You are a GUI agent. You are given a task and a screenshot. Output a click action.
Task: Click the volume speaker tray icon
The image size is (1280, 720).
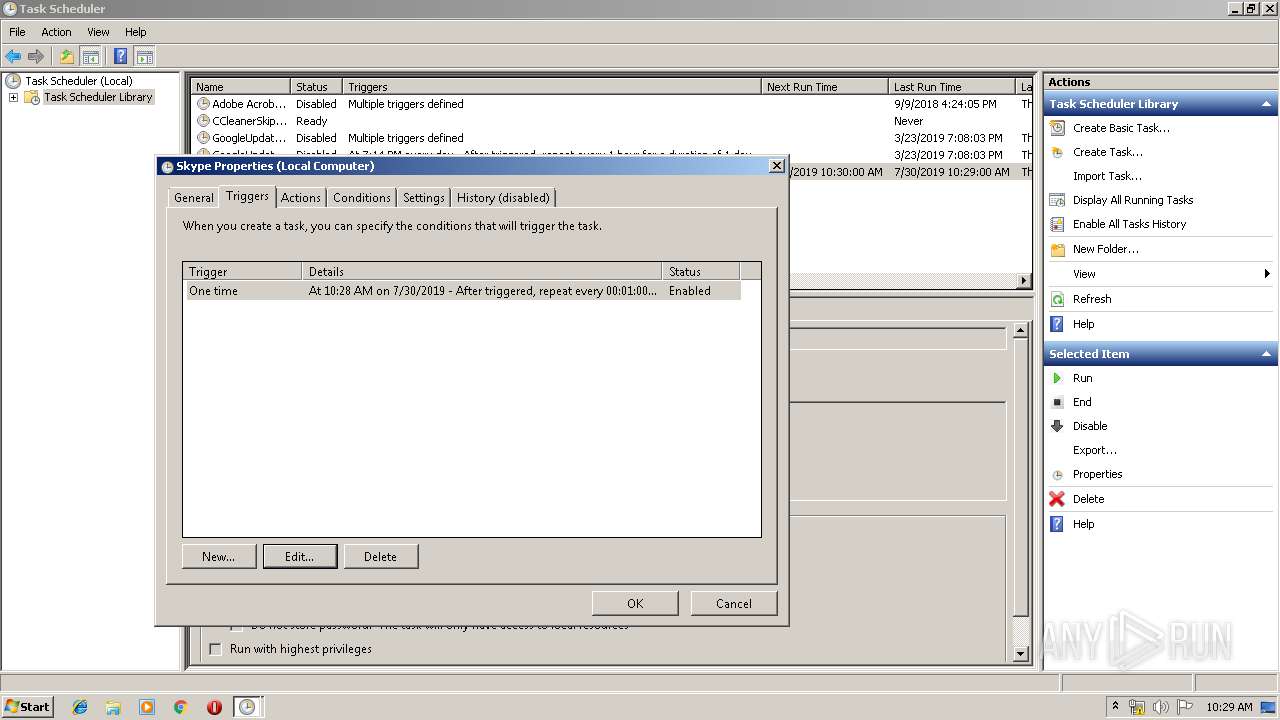(x=1161, y=707)
